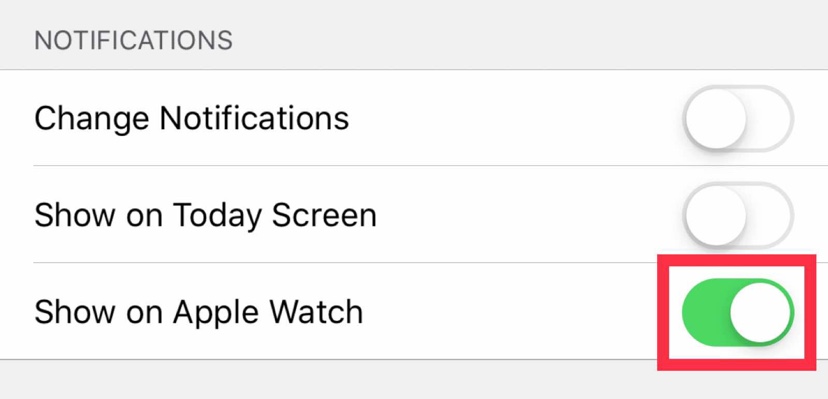
Task: Select the Show on Apple Watch row
Action: click(x=414, y=311)
